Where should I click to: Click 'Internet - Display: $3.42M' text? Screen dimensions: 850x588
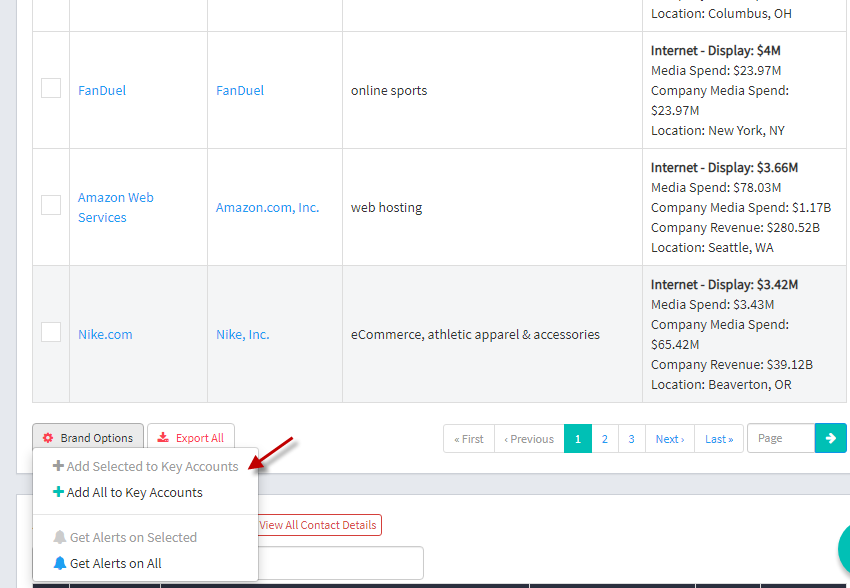tap(724, 285)
